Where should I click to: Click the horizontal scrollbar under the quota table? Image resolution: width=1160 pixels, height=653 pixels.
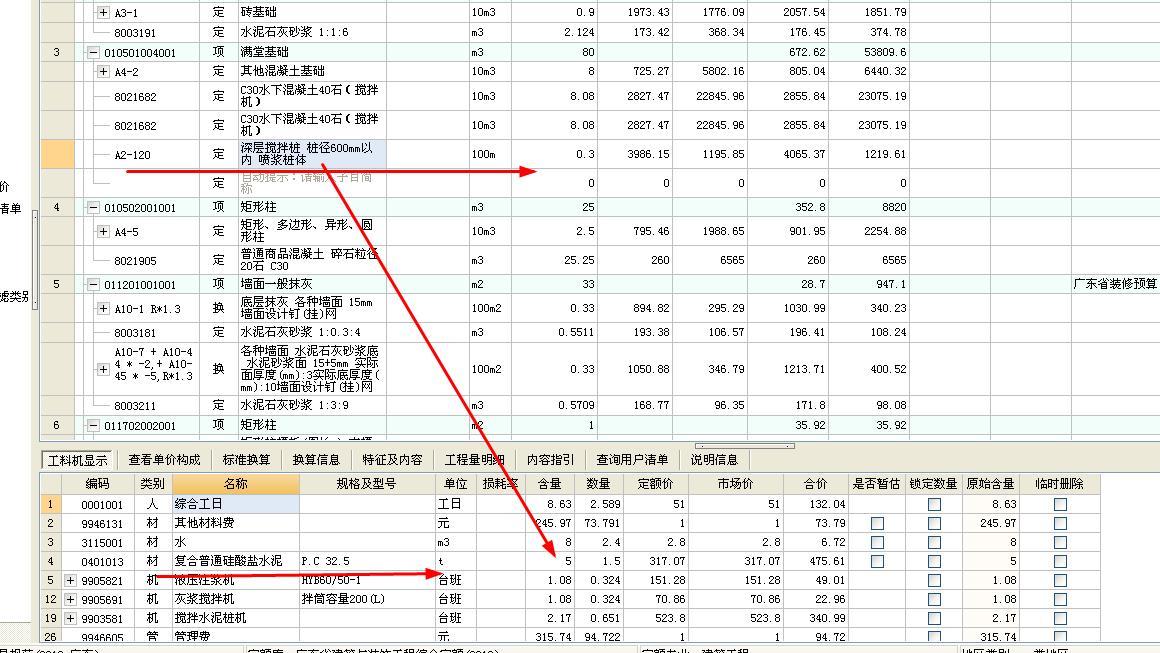pos(744,446)
